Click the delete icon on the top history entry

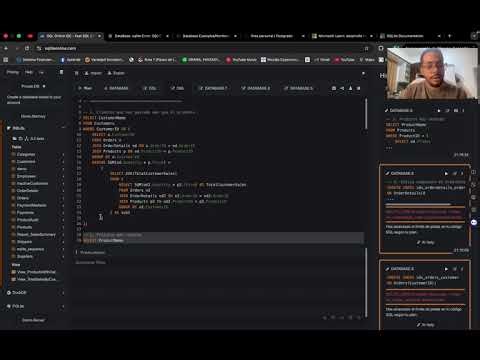(456, 110)
